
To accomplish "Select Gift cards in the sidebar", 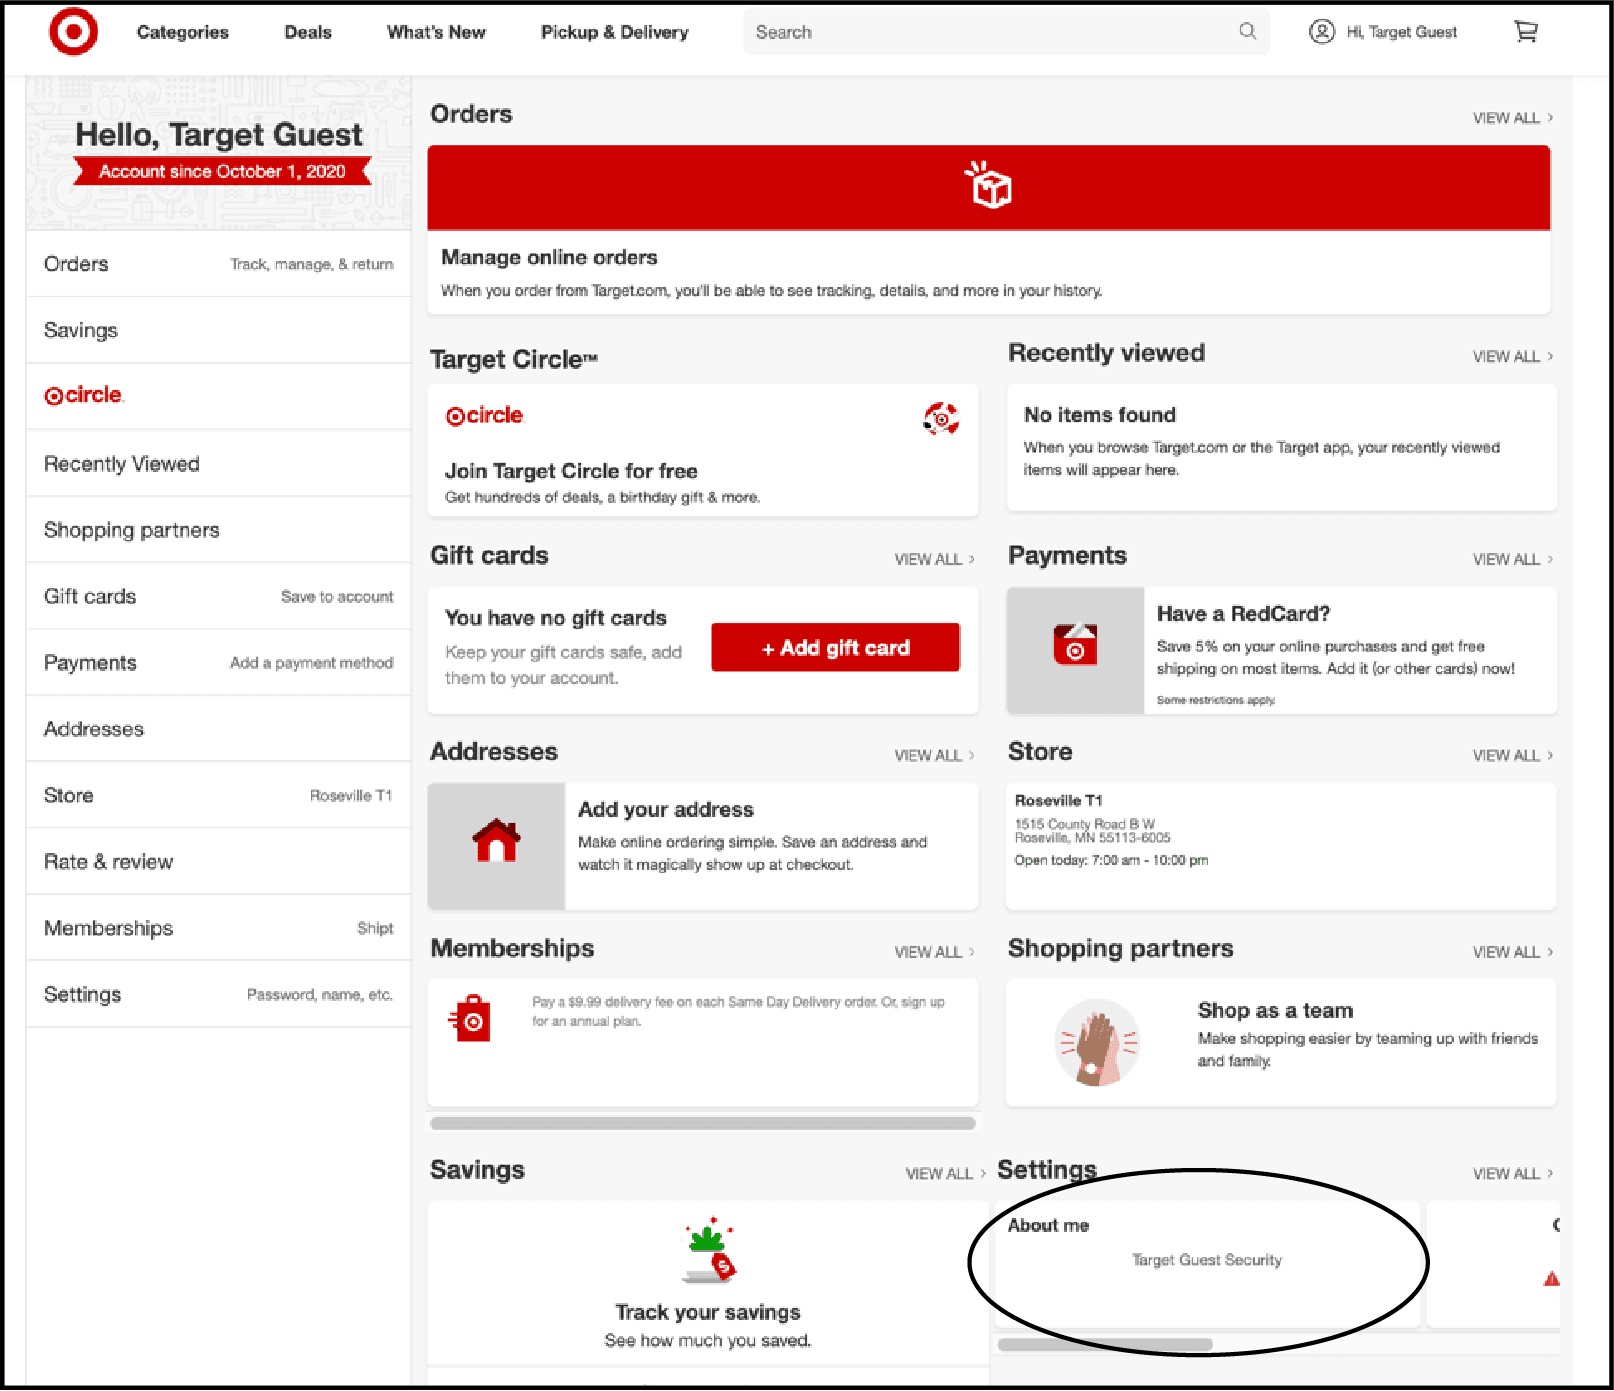I will 219,596.
